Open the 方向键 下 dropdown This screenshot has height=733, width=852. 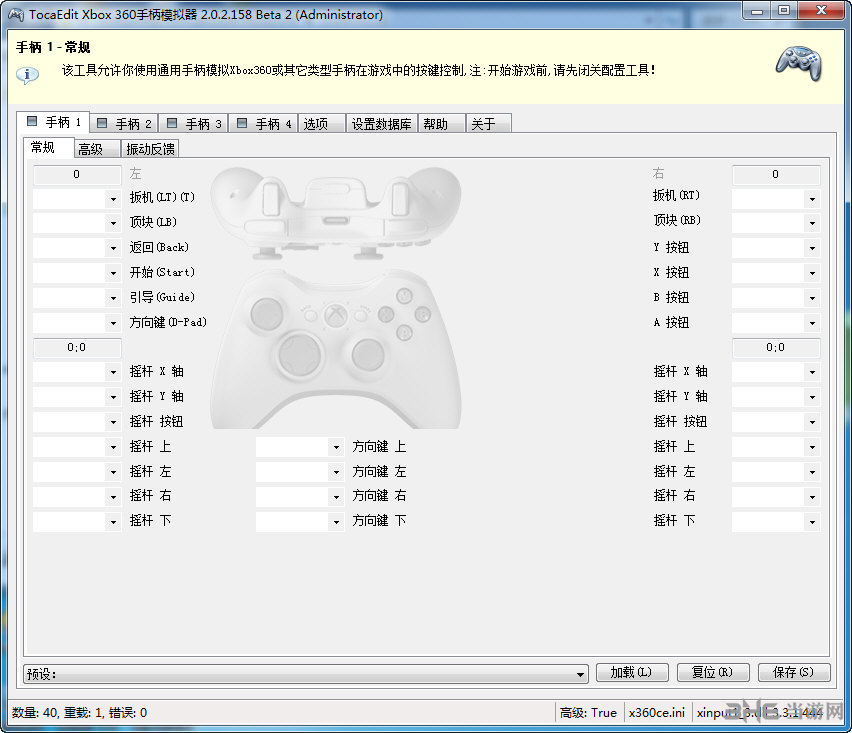300,522
